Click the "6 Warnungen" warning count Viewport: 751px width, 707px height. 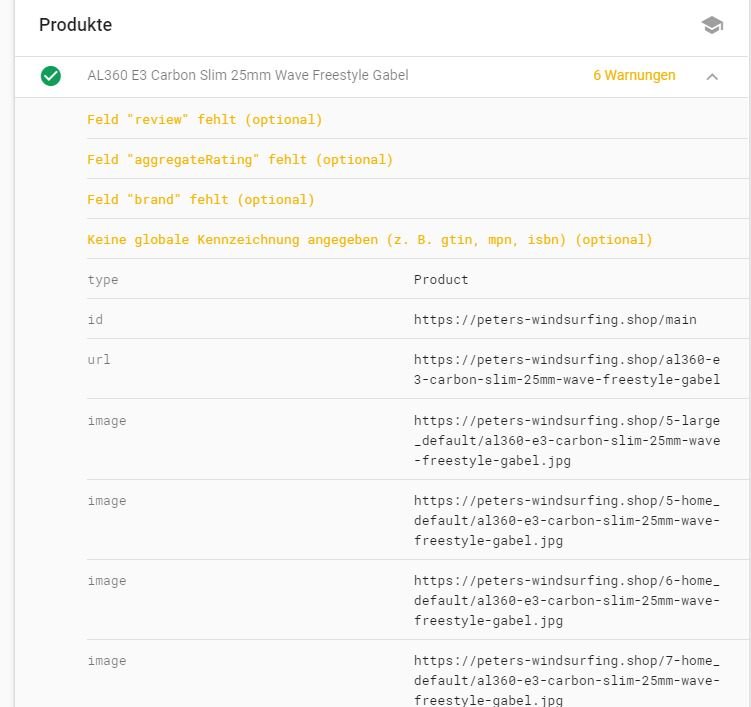pos(634,76)
